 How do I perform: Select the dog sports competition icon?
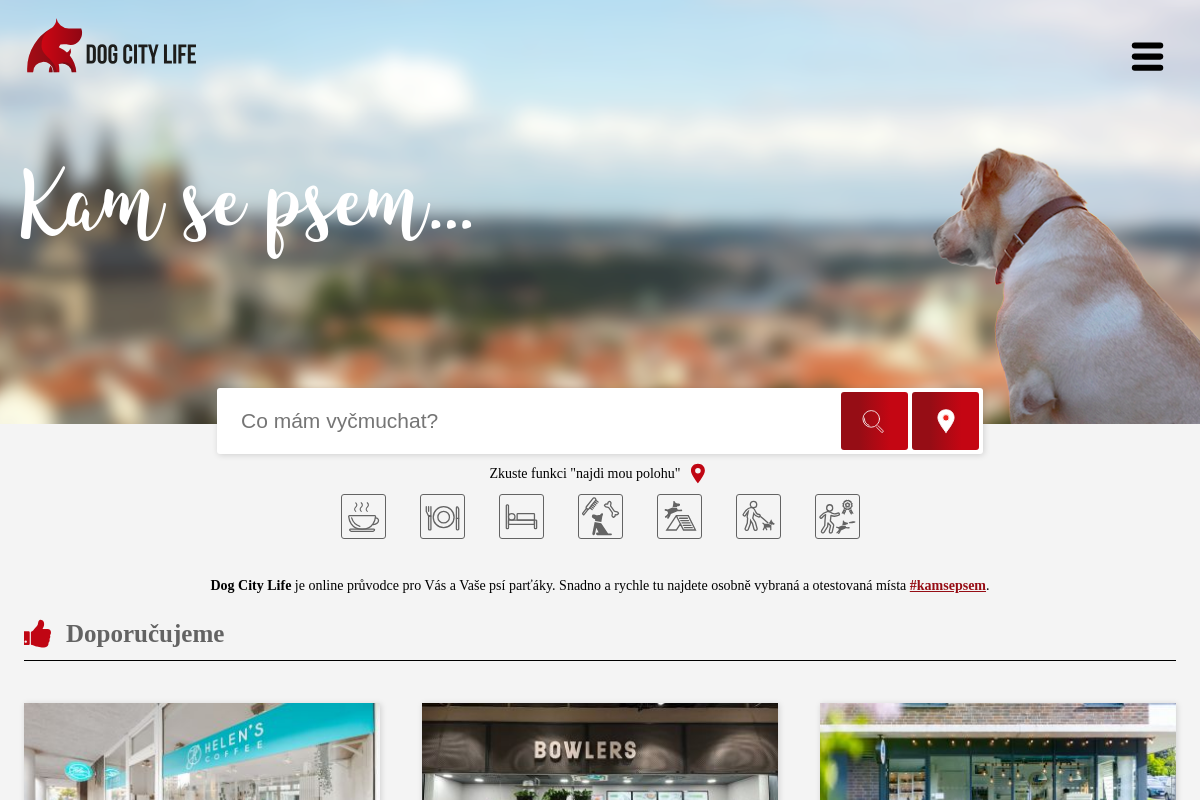point(837,516)
